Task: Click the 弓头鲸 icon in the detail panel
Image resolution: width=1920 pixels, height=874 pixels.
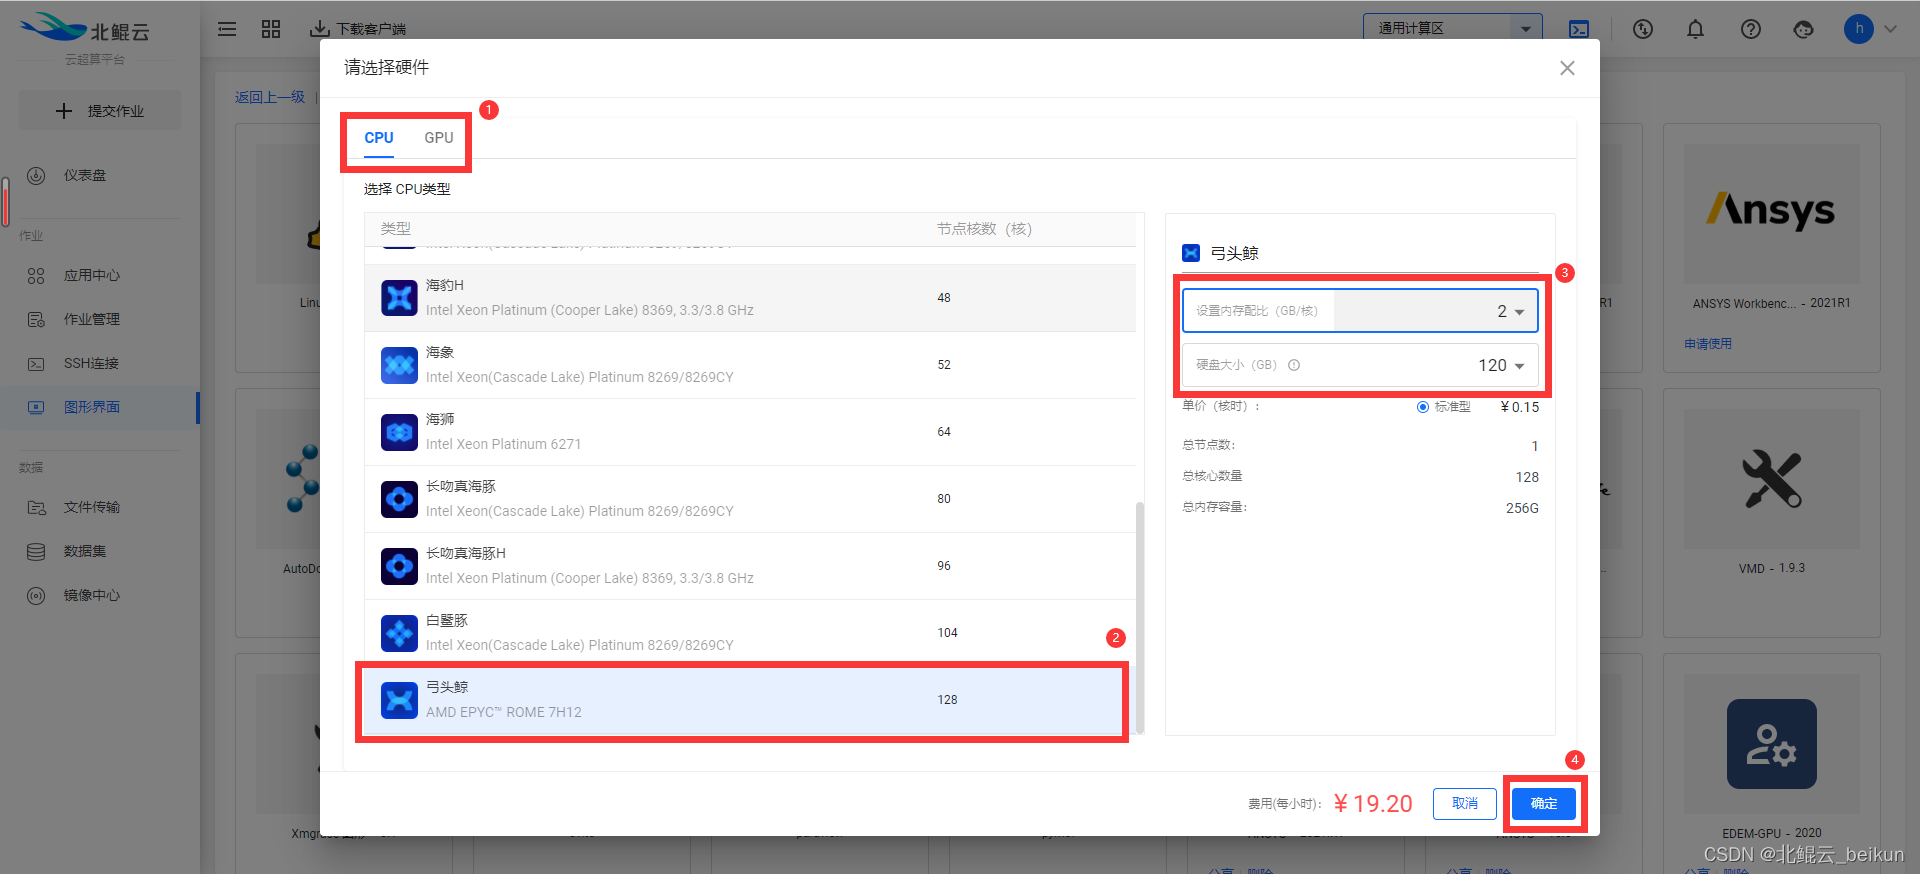Action: (x=1191, y=253)
